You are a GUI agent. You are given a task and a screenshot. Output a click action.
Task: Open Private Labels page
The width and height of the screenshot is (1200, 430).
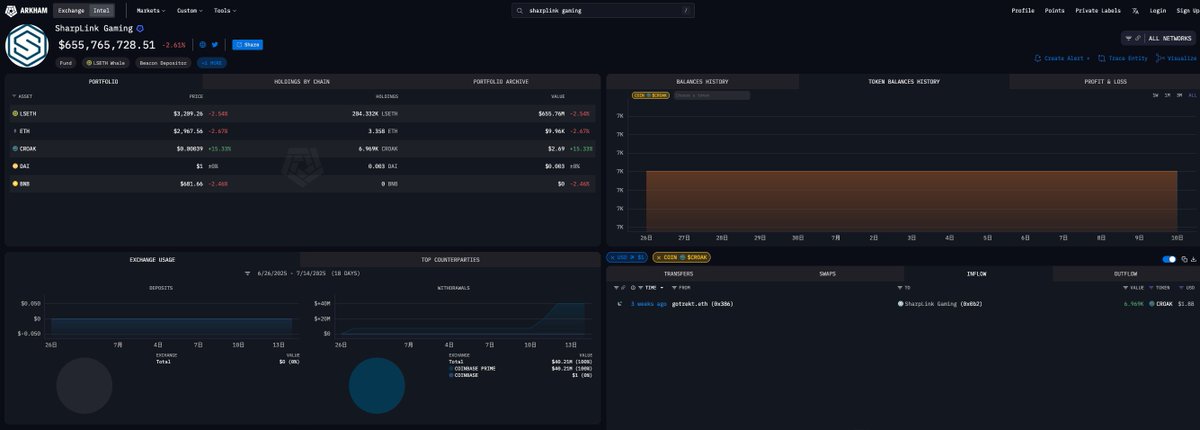coord(1098,10)
